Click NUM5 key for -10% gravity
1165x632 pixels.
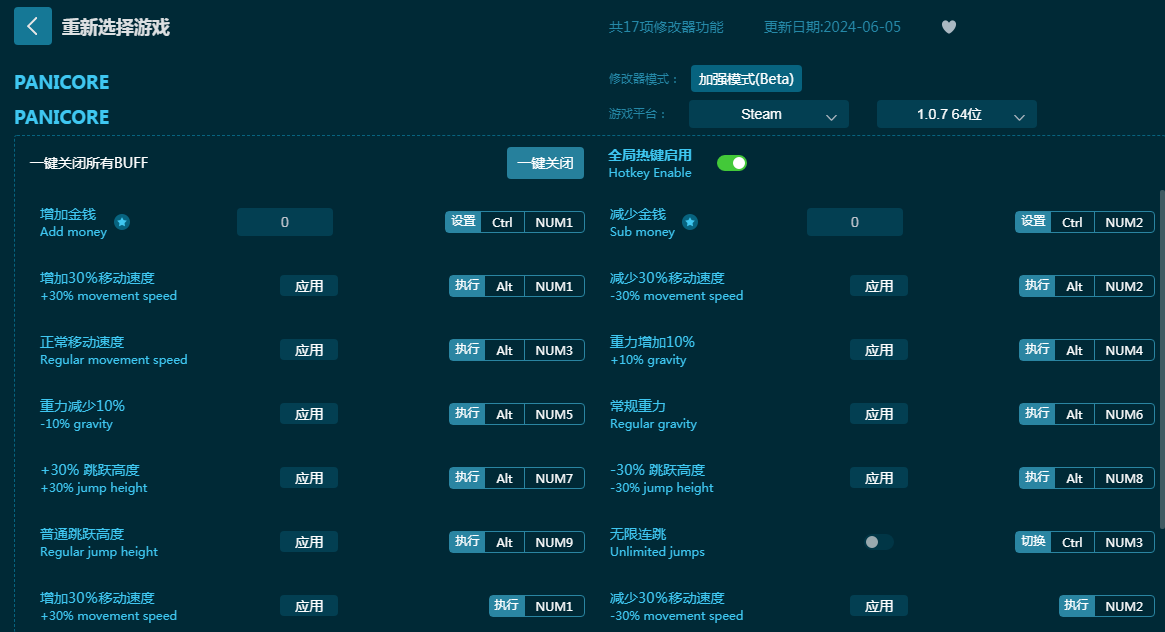[x=554, y=414]
